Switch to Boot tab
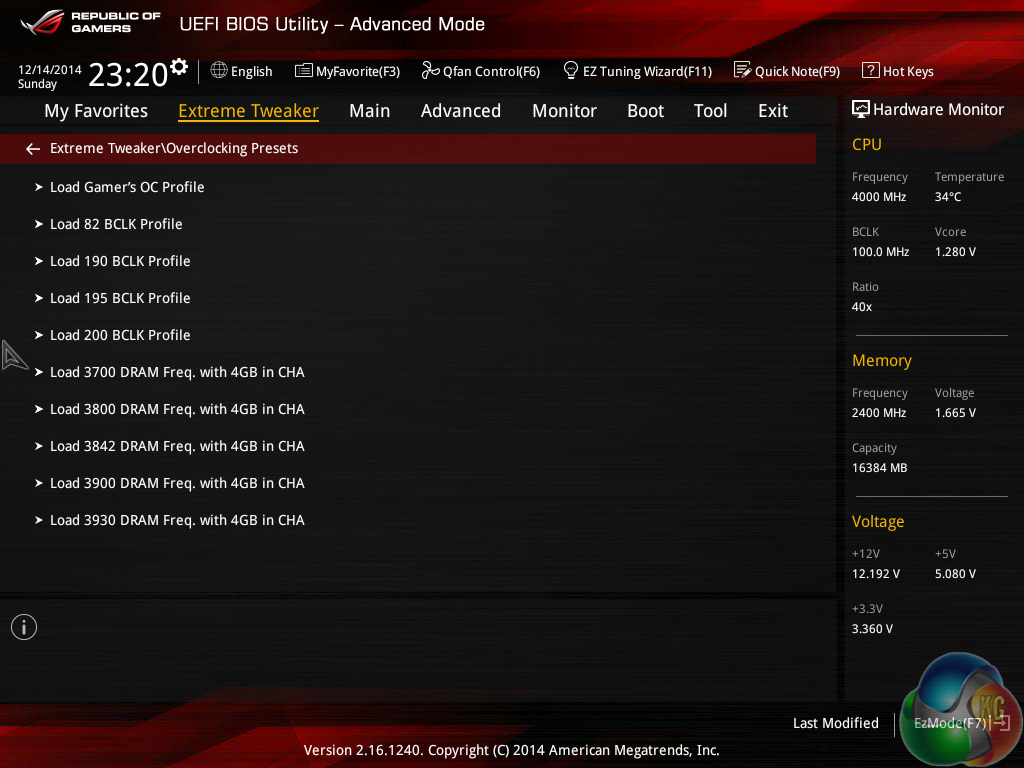Screen dimensions: 1024x768 (x=645, y=111)
